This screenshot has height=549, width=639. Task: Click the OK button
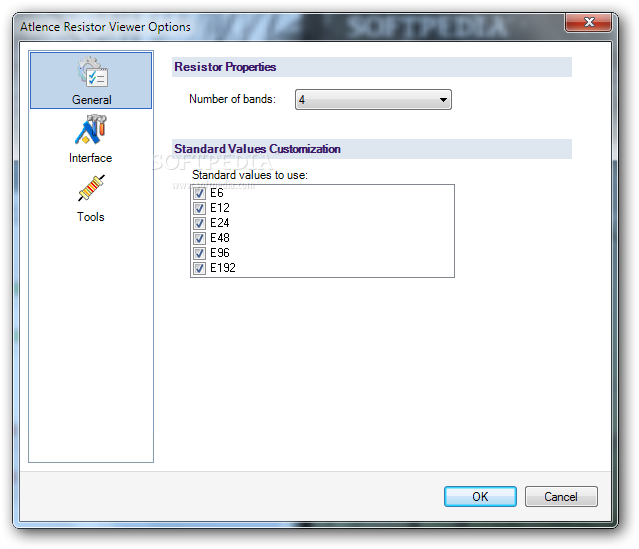coord(480,496)
